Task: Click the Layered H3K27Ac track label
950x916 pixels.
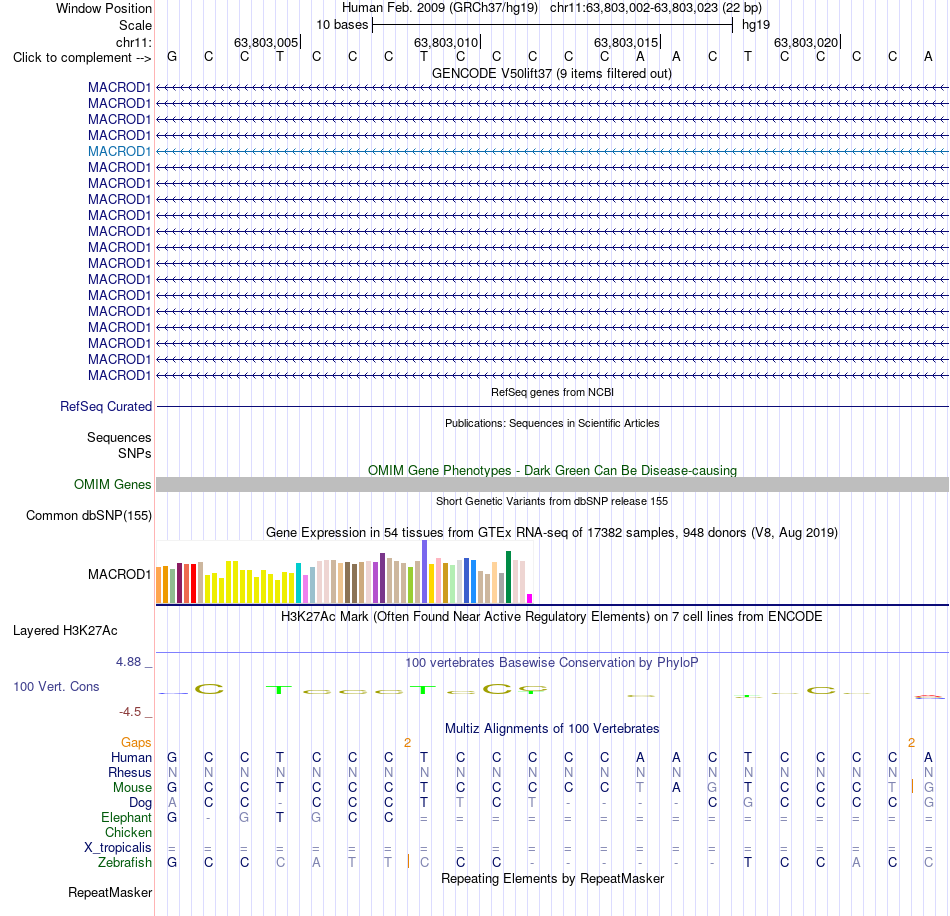Action: click(x=65, y=631)
